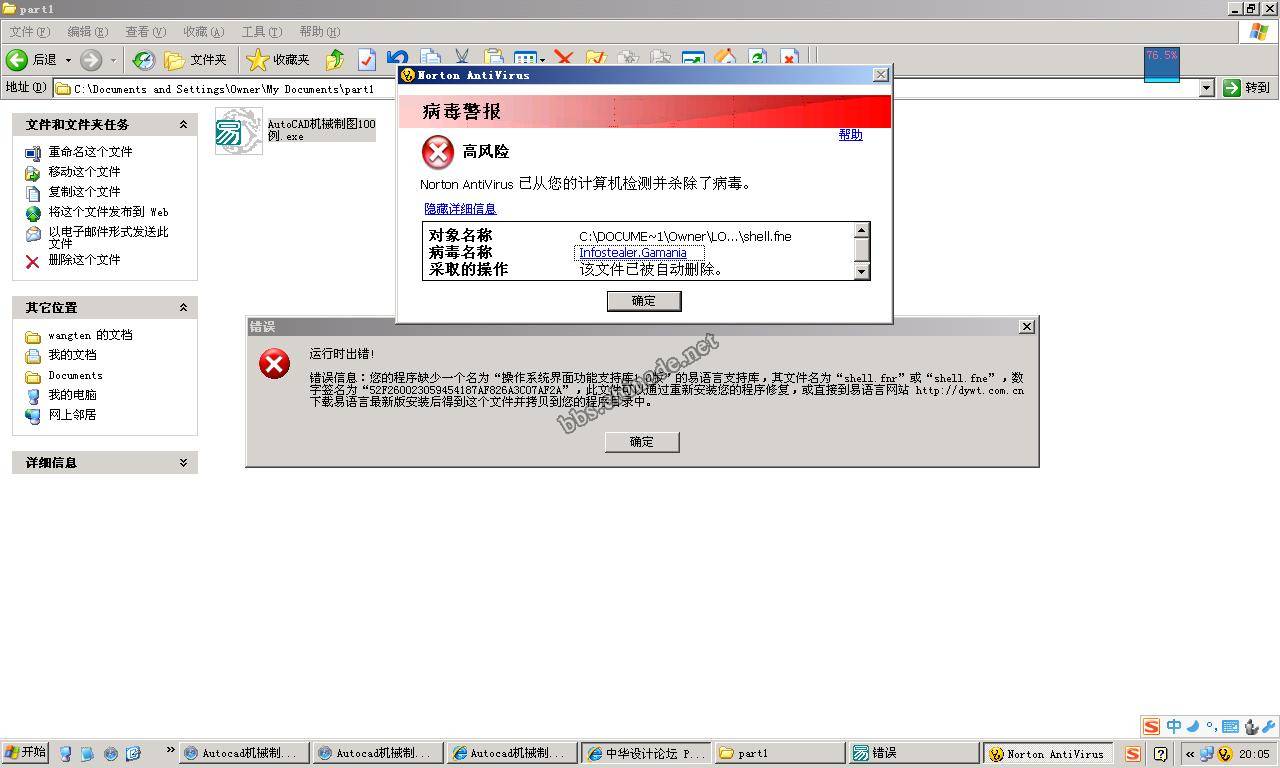Click the question mark help taskbar icon

1160,754
